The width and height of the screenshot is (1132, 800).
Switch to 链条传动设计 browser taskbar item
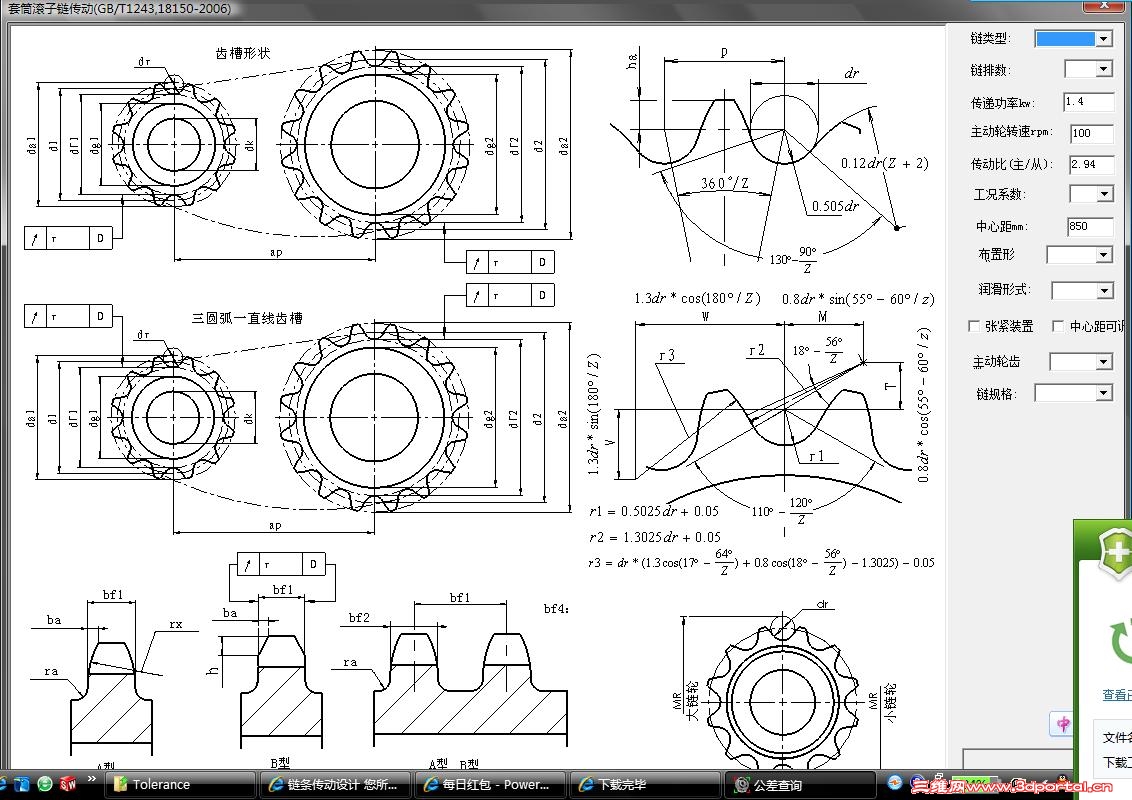(336, 785)
